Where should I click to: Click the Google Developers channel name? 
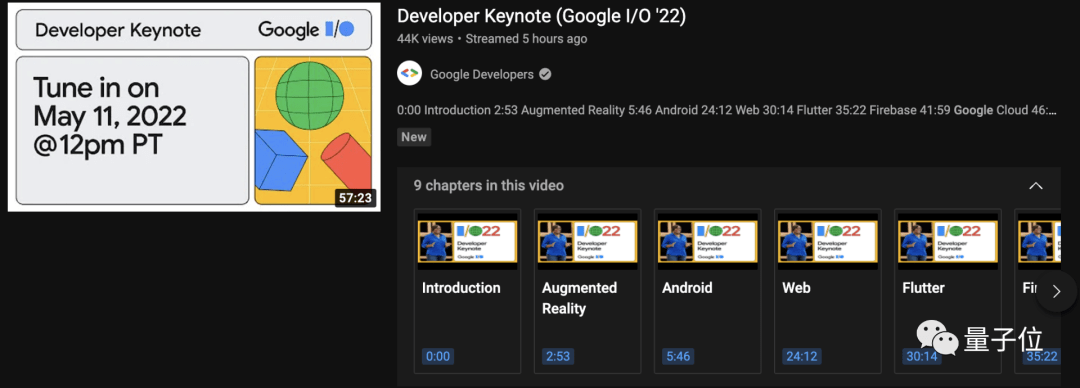[x=481, y=74]
